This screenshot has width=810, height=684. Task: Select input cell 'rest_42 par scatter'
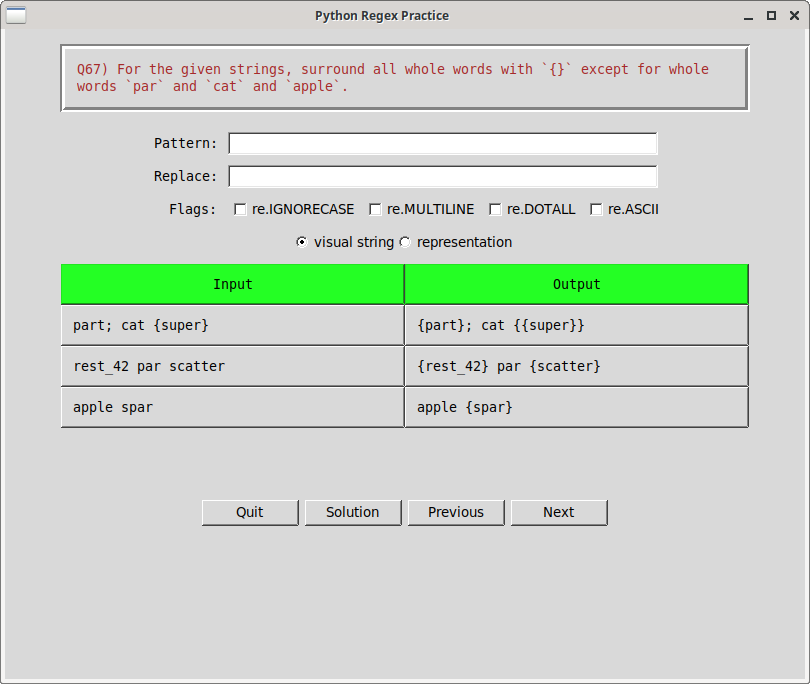click(x=232, y=366)
